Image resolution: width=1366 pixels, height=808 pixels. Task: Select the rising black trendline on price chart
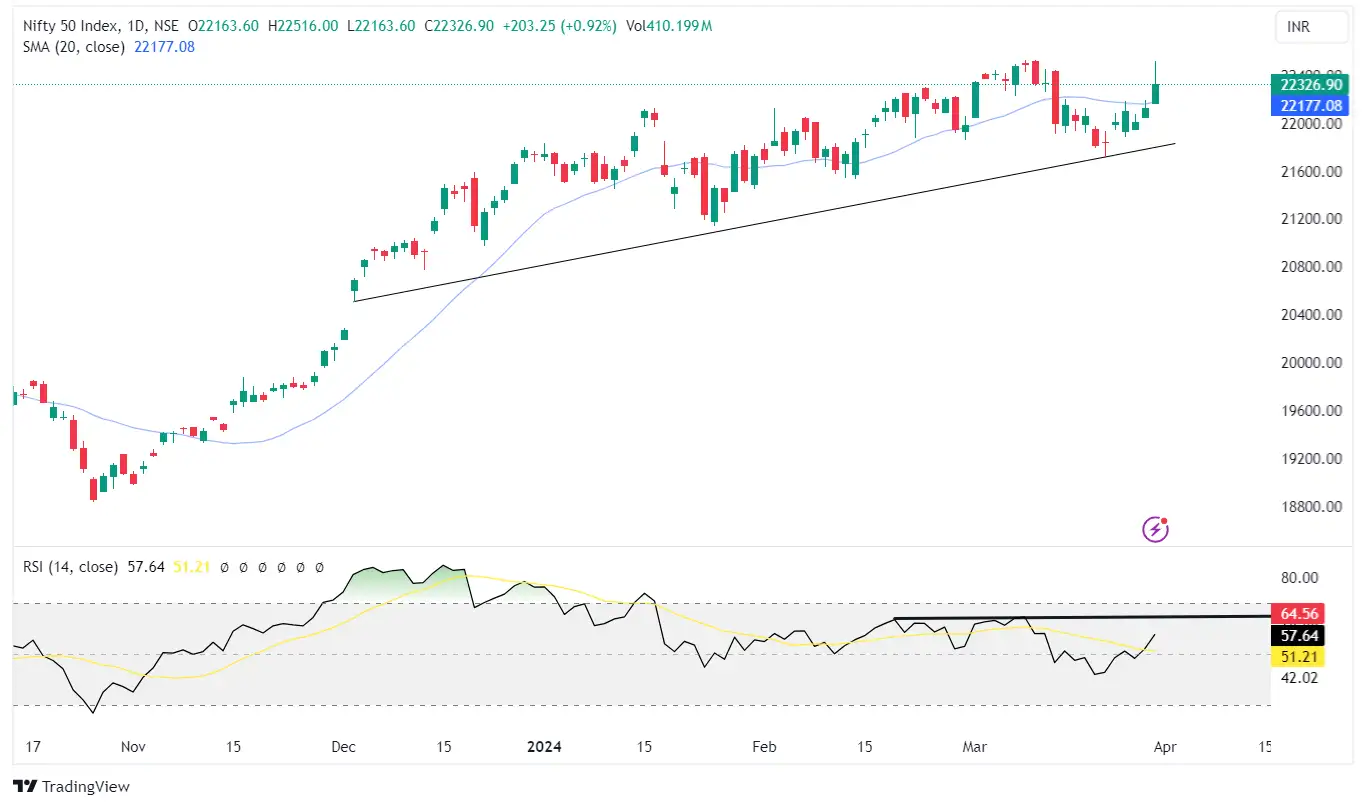(765, 221)
